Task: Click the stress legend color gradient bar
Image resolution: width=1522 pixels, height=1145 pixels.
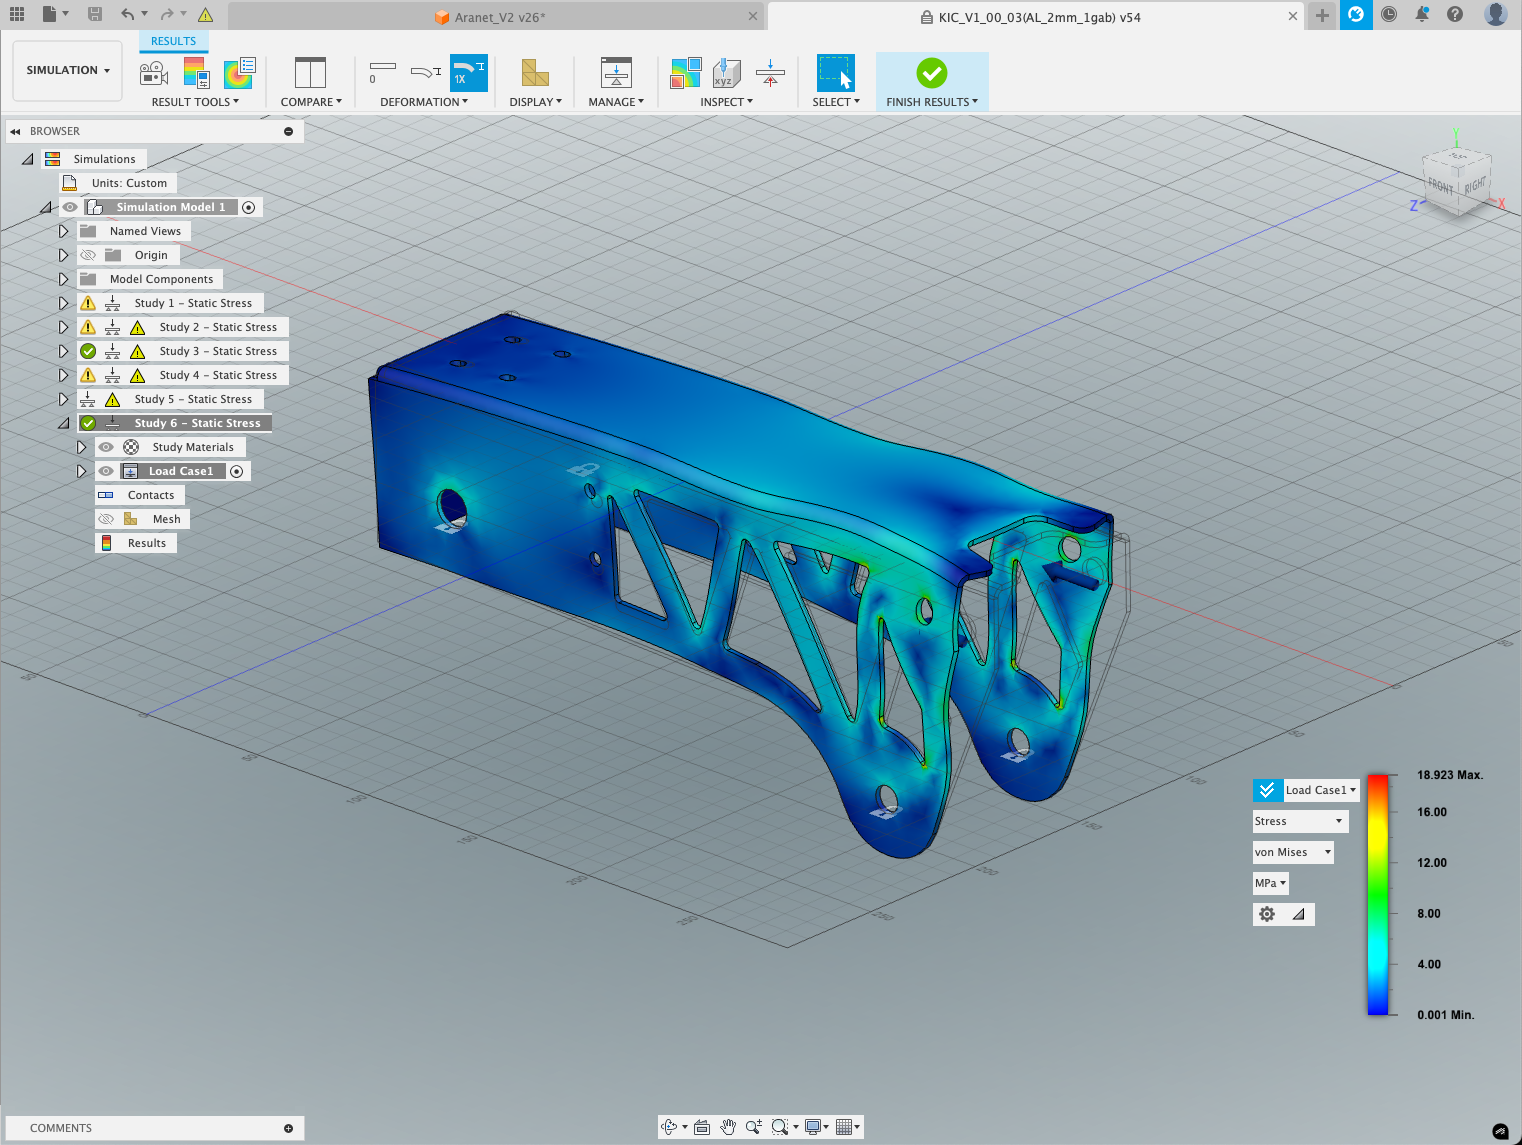Action: (1377, 895)
